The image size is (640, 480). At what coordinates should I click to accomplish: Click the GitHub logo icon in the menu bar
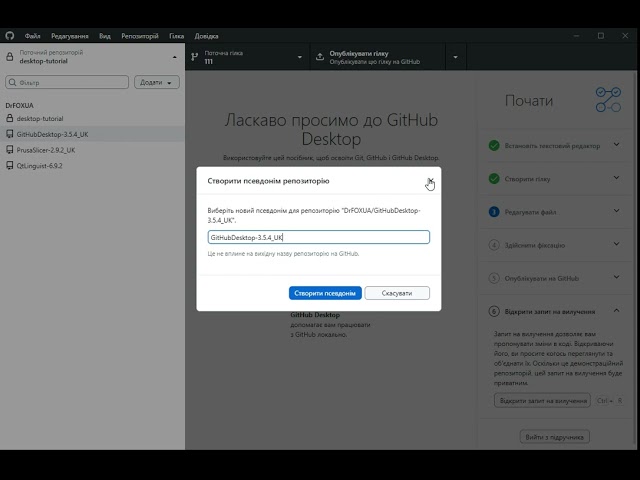10,36
